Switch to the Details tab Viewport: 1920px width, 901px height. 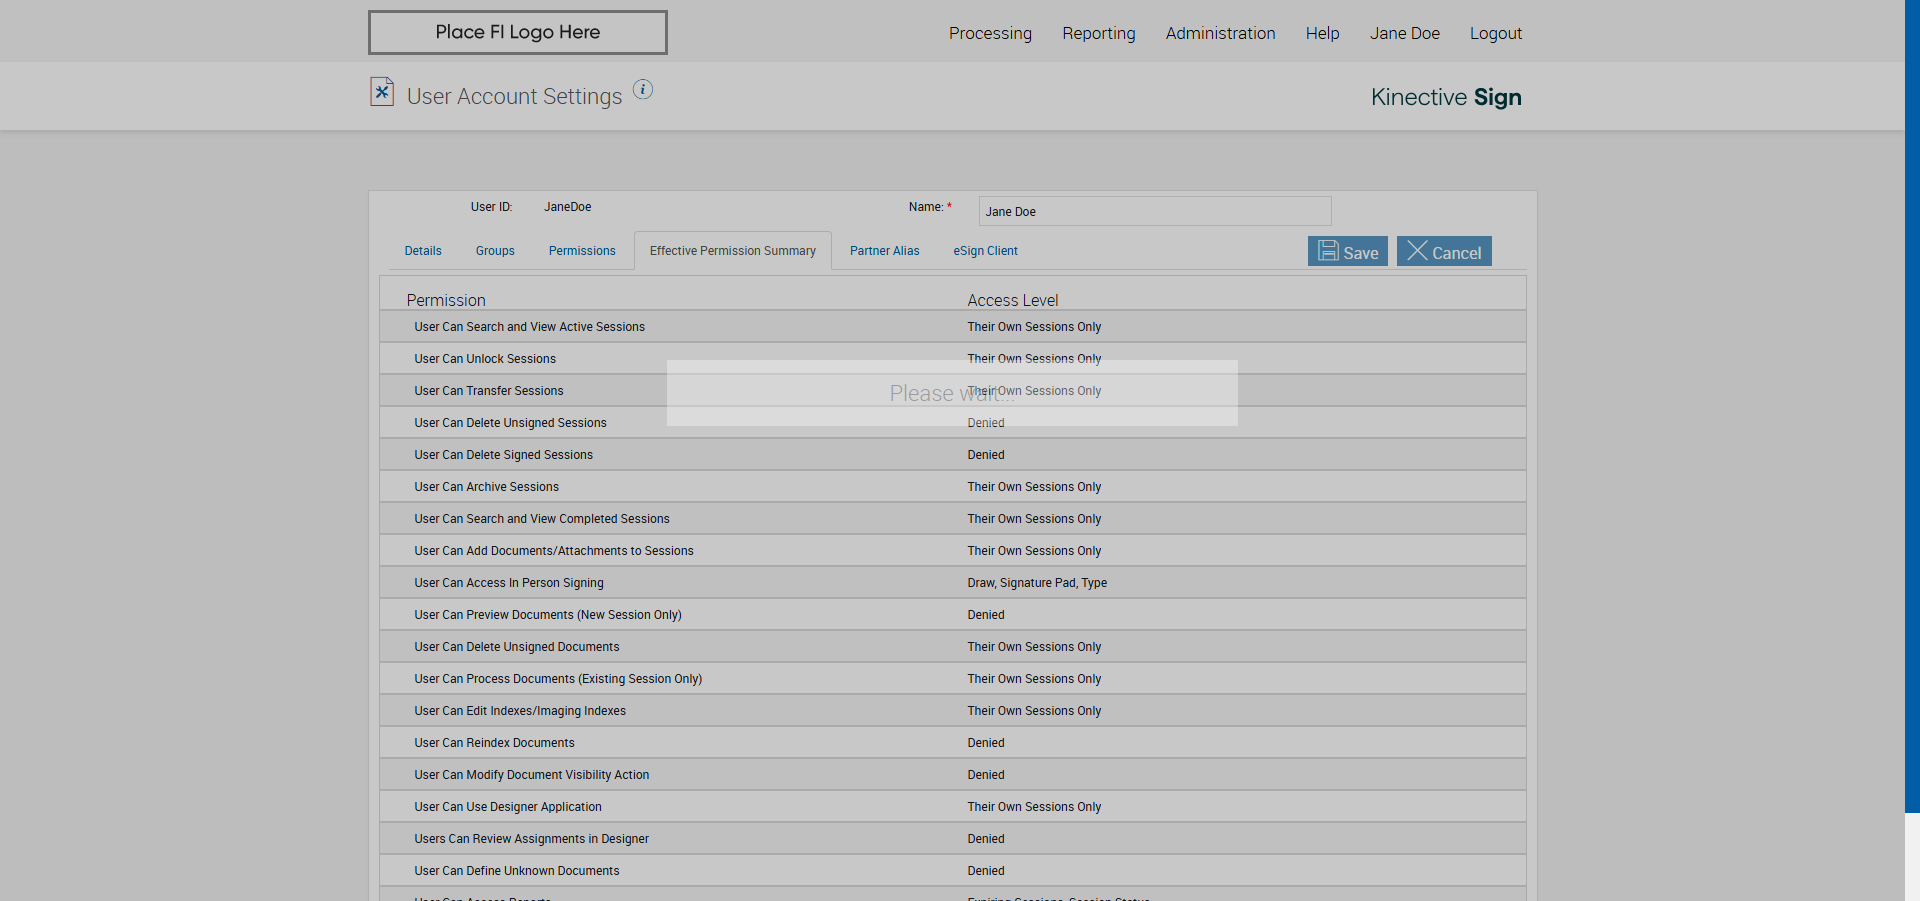pyautogui.click(x=423, y=251)
